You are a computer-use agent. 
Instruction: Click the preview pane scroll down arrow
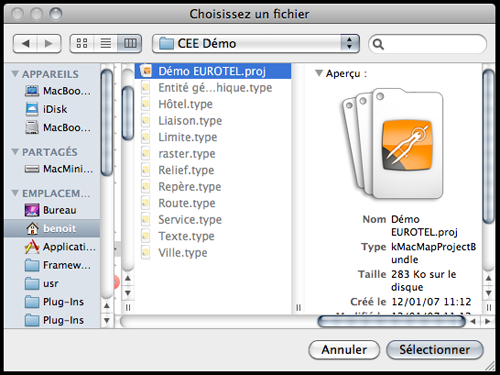tap(488, 293)
